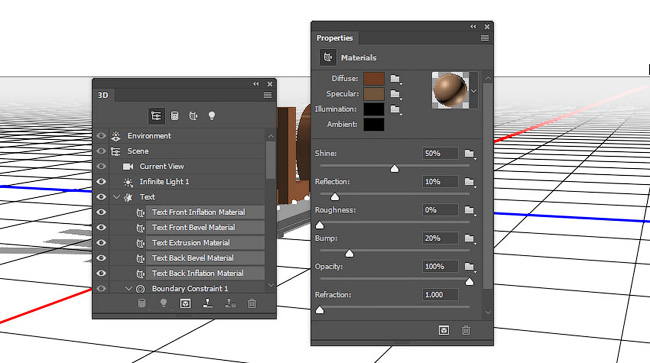Click the Diffuse color swatch
Viewport: 650px width, 363px height.
(374, 78)
